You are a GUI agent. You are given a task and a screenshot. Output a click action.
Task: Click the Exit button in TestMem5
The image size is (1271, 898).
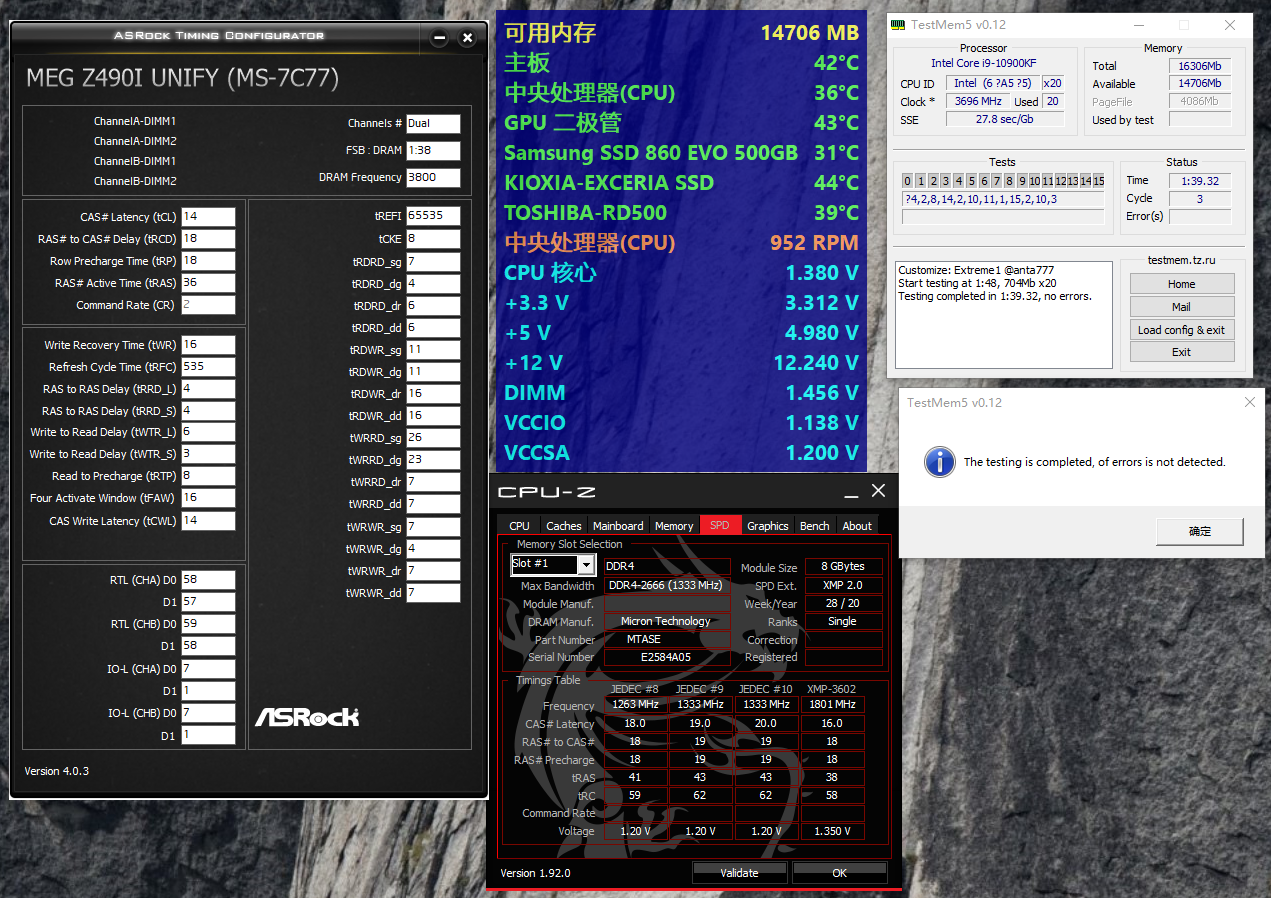point(1182,352)
